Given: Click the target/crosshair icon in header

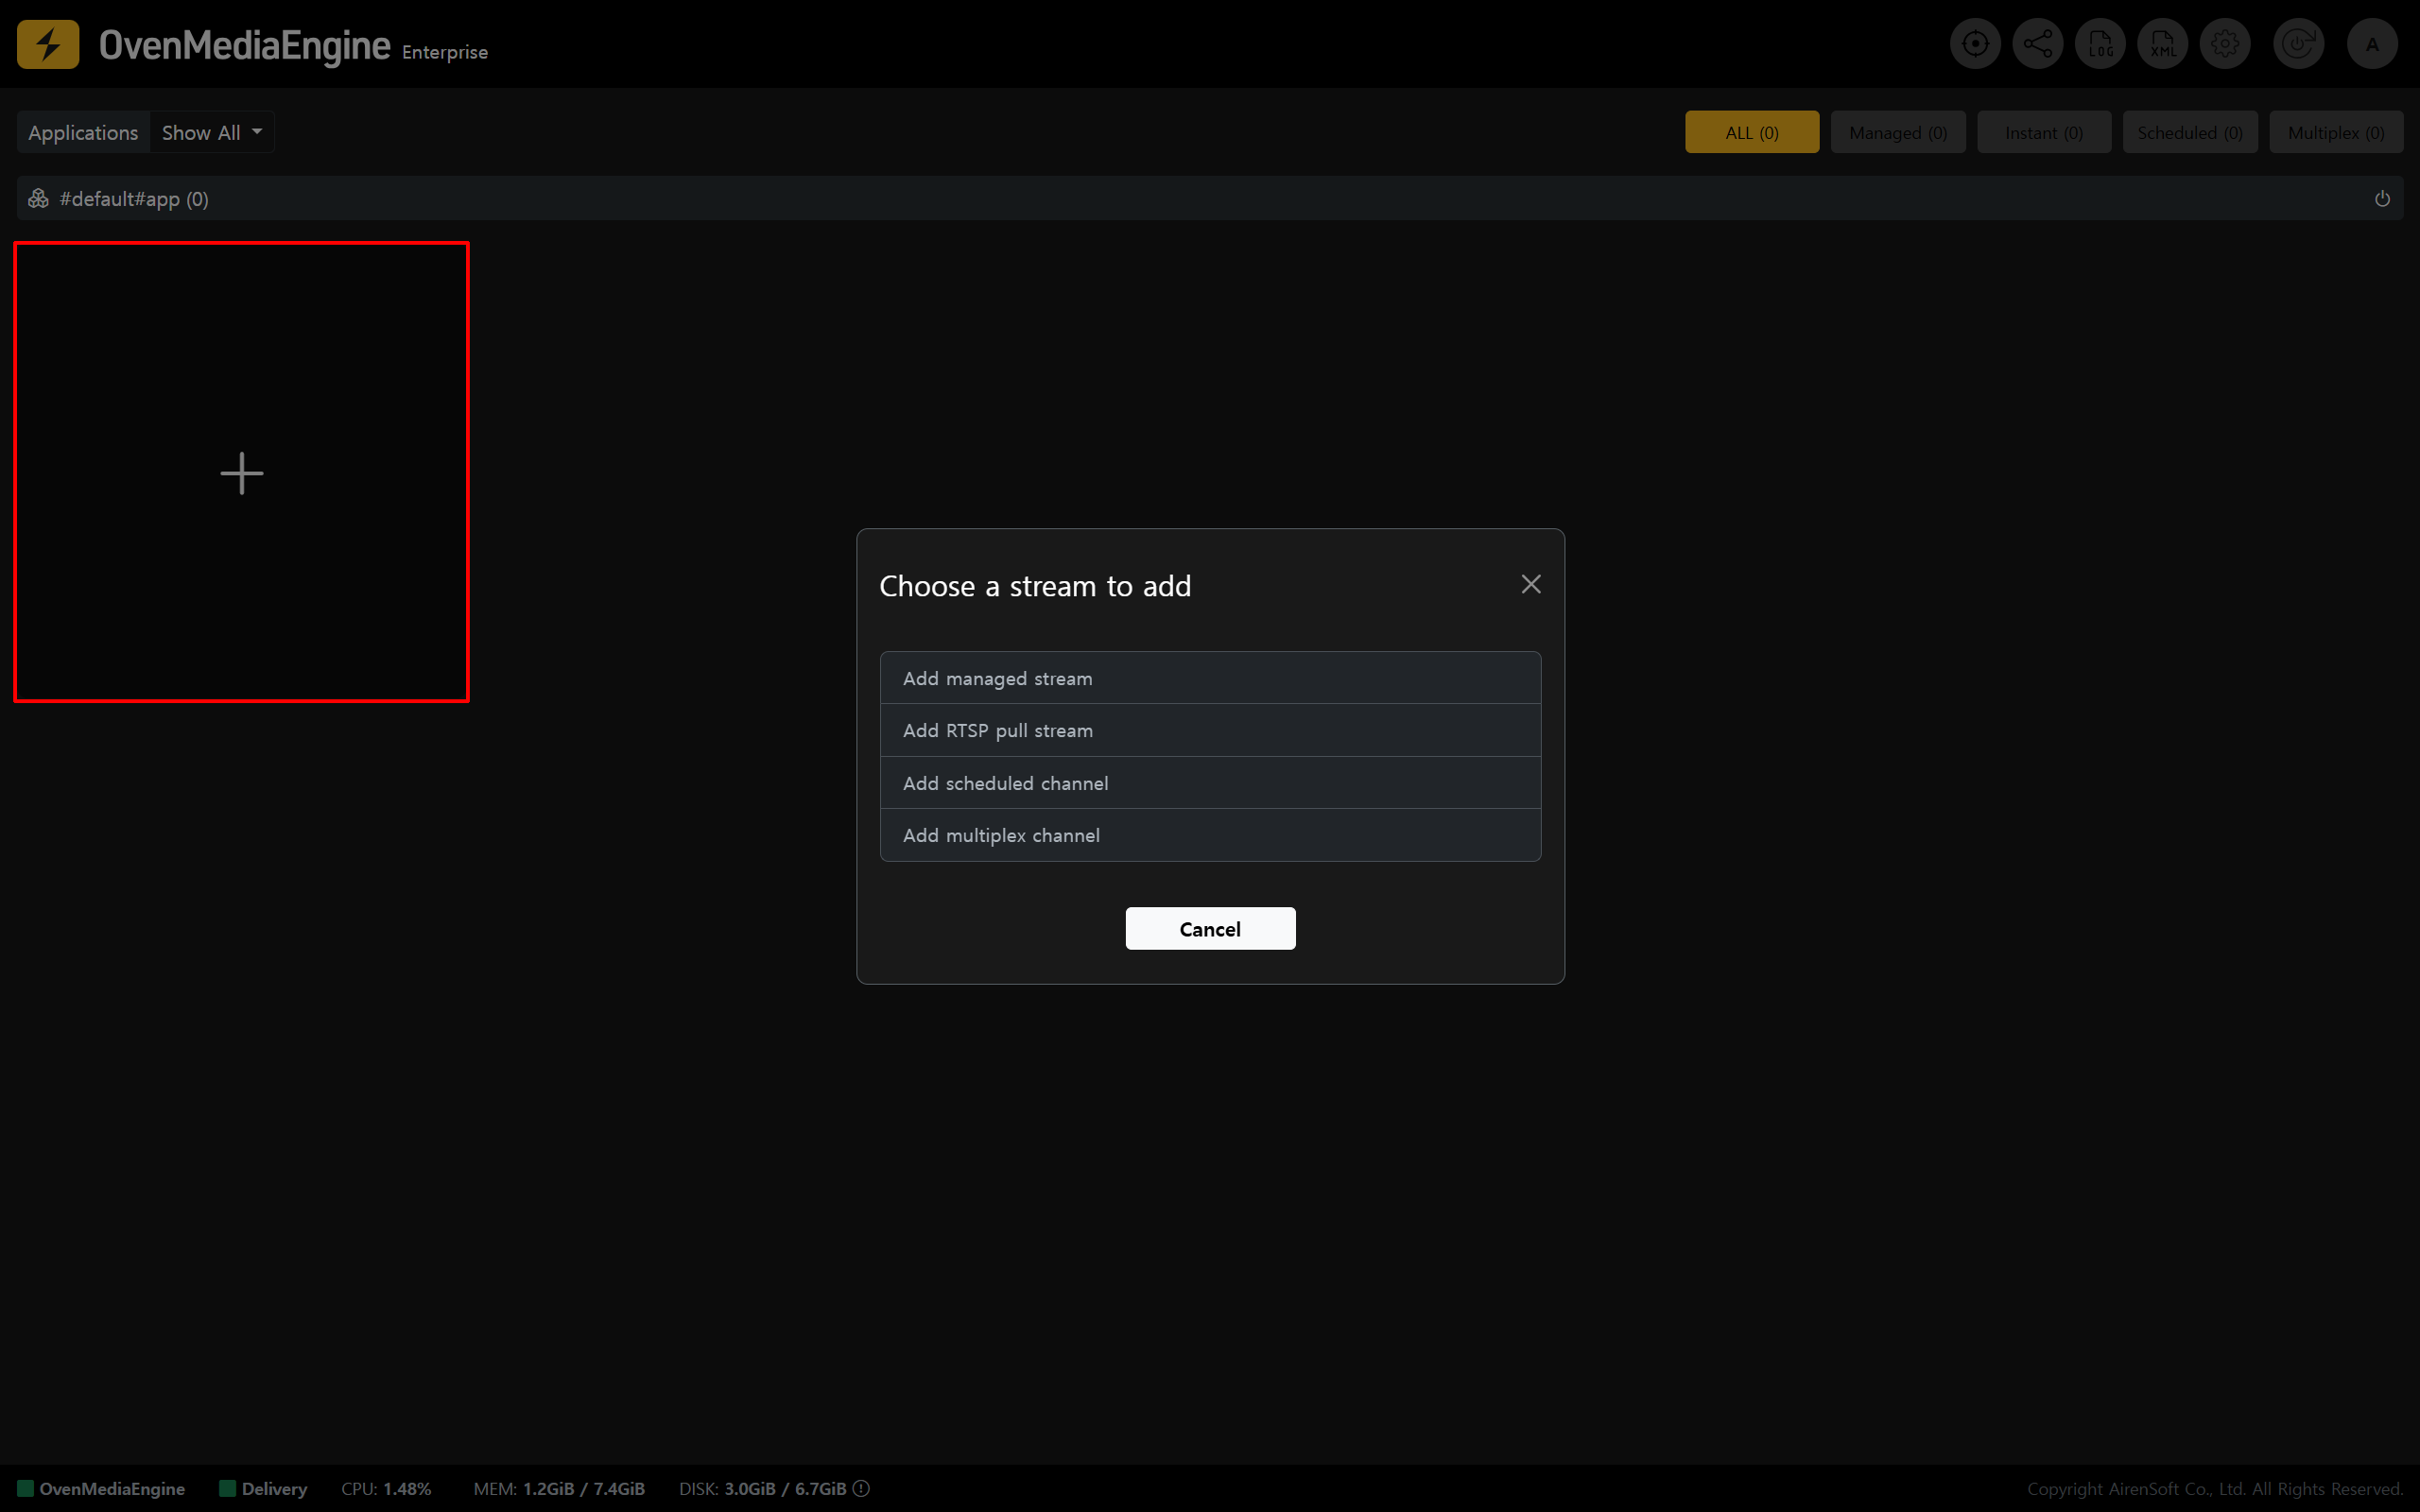Looking at the screenshot, I should pos(1974,44).
